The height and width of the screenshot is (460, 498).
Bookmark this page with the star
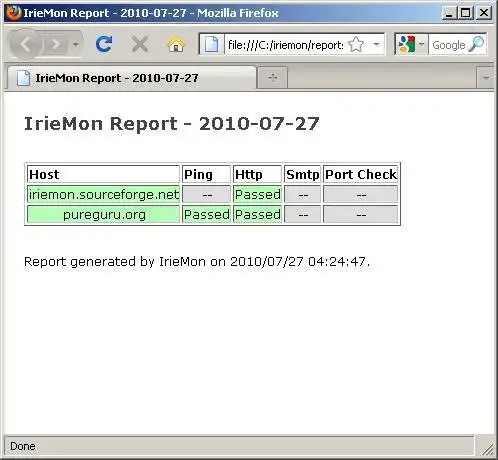click(x=356, y=44)
